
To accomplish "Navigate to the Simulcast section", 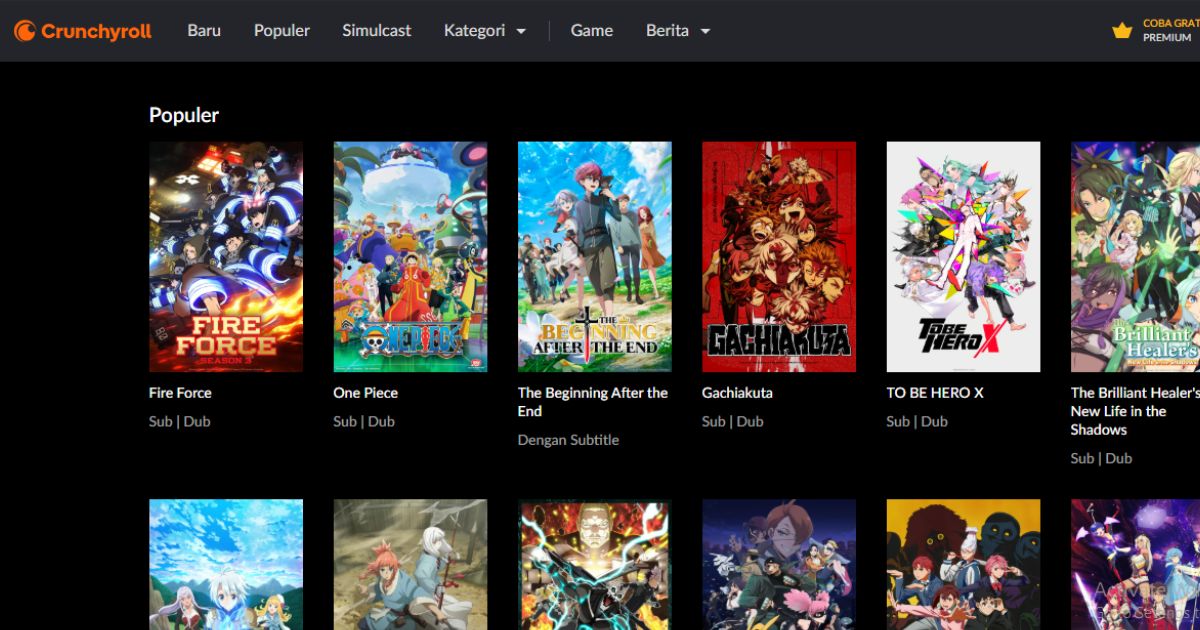I will 376,30.
